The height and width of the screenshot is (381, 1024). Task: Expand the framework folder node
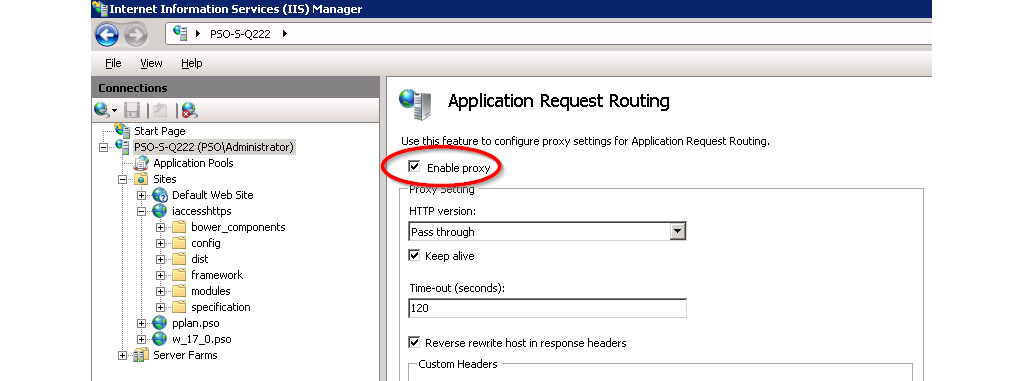point(161,275)
